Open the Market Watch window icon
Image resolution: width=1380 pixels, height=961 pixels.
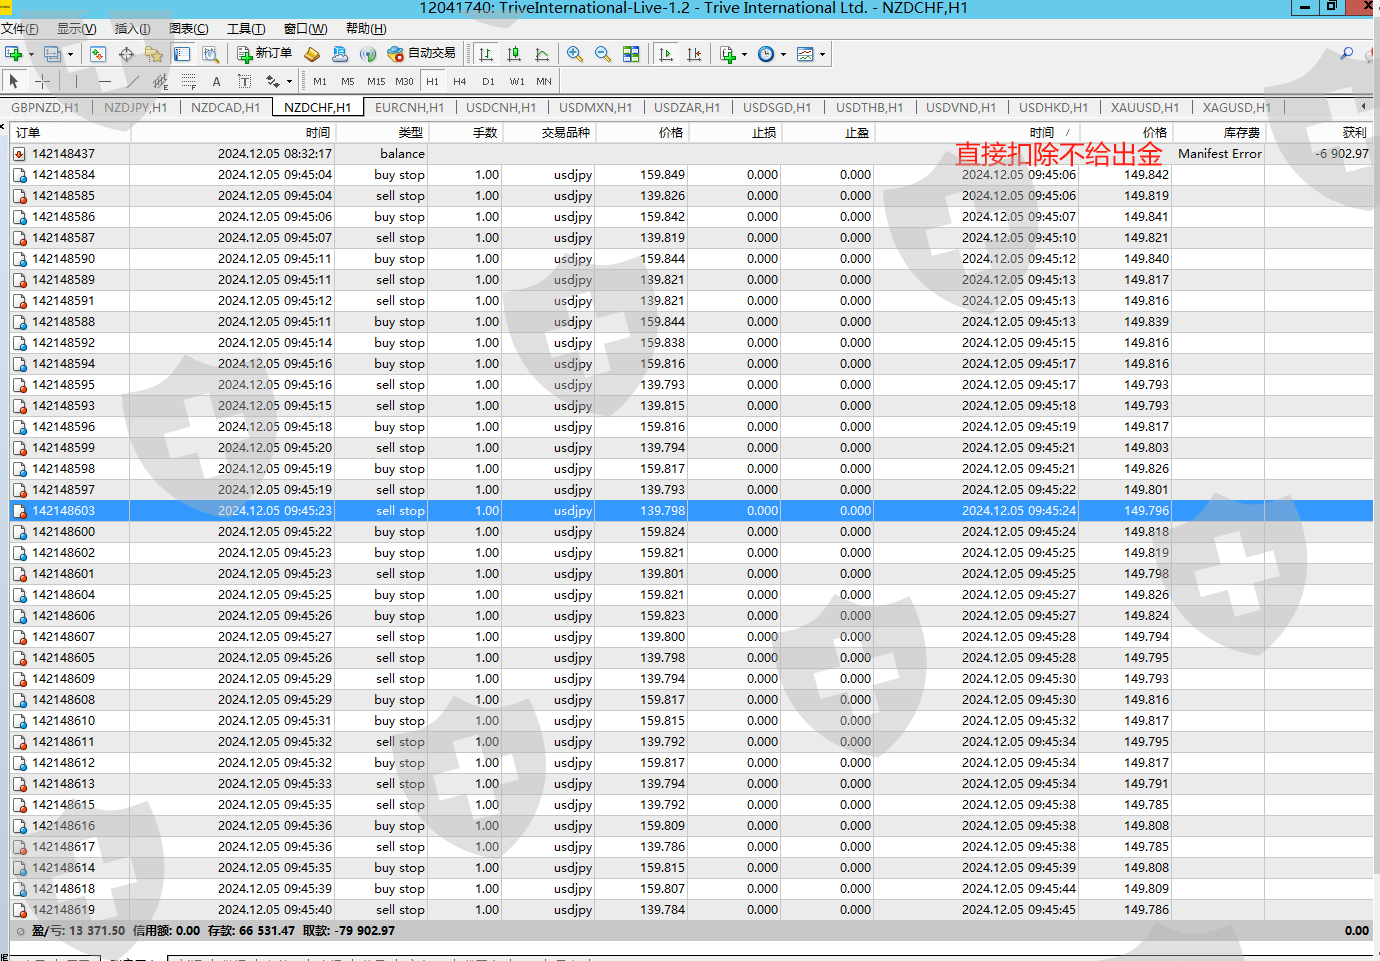pos(98,54)
